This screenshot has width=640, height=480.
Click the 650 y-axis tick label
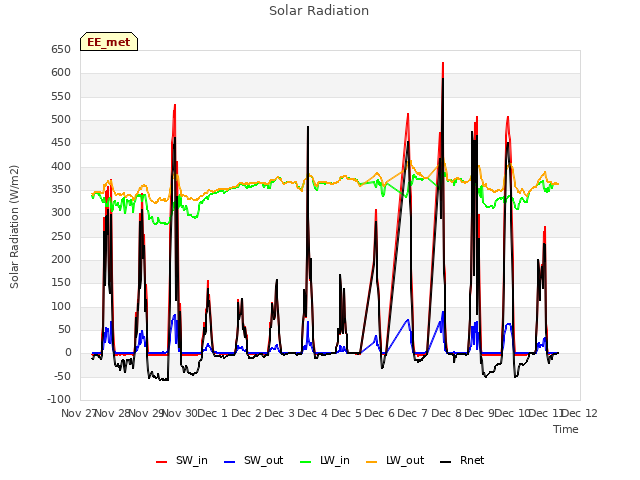pyautogui.click(x=61, y=49)
